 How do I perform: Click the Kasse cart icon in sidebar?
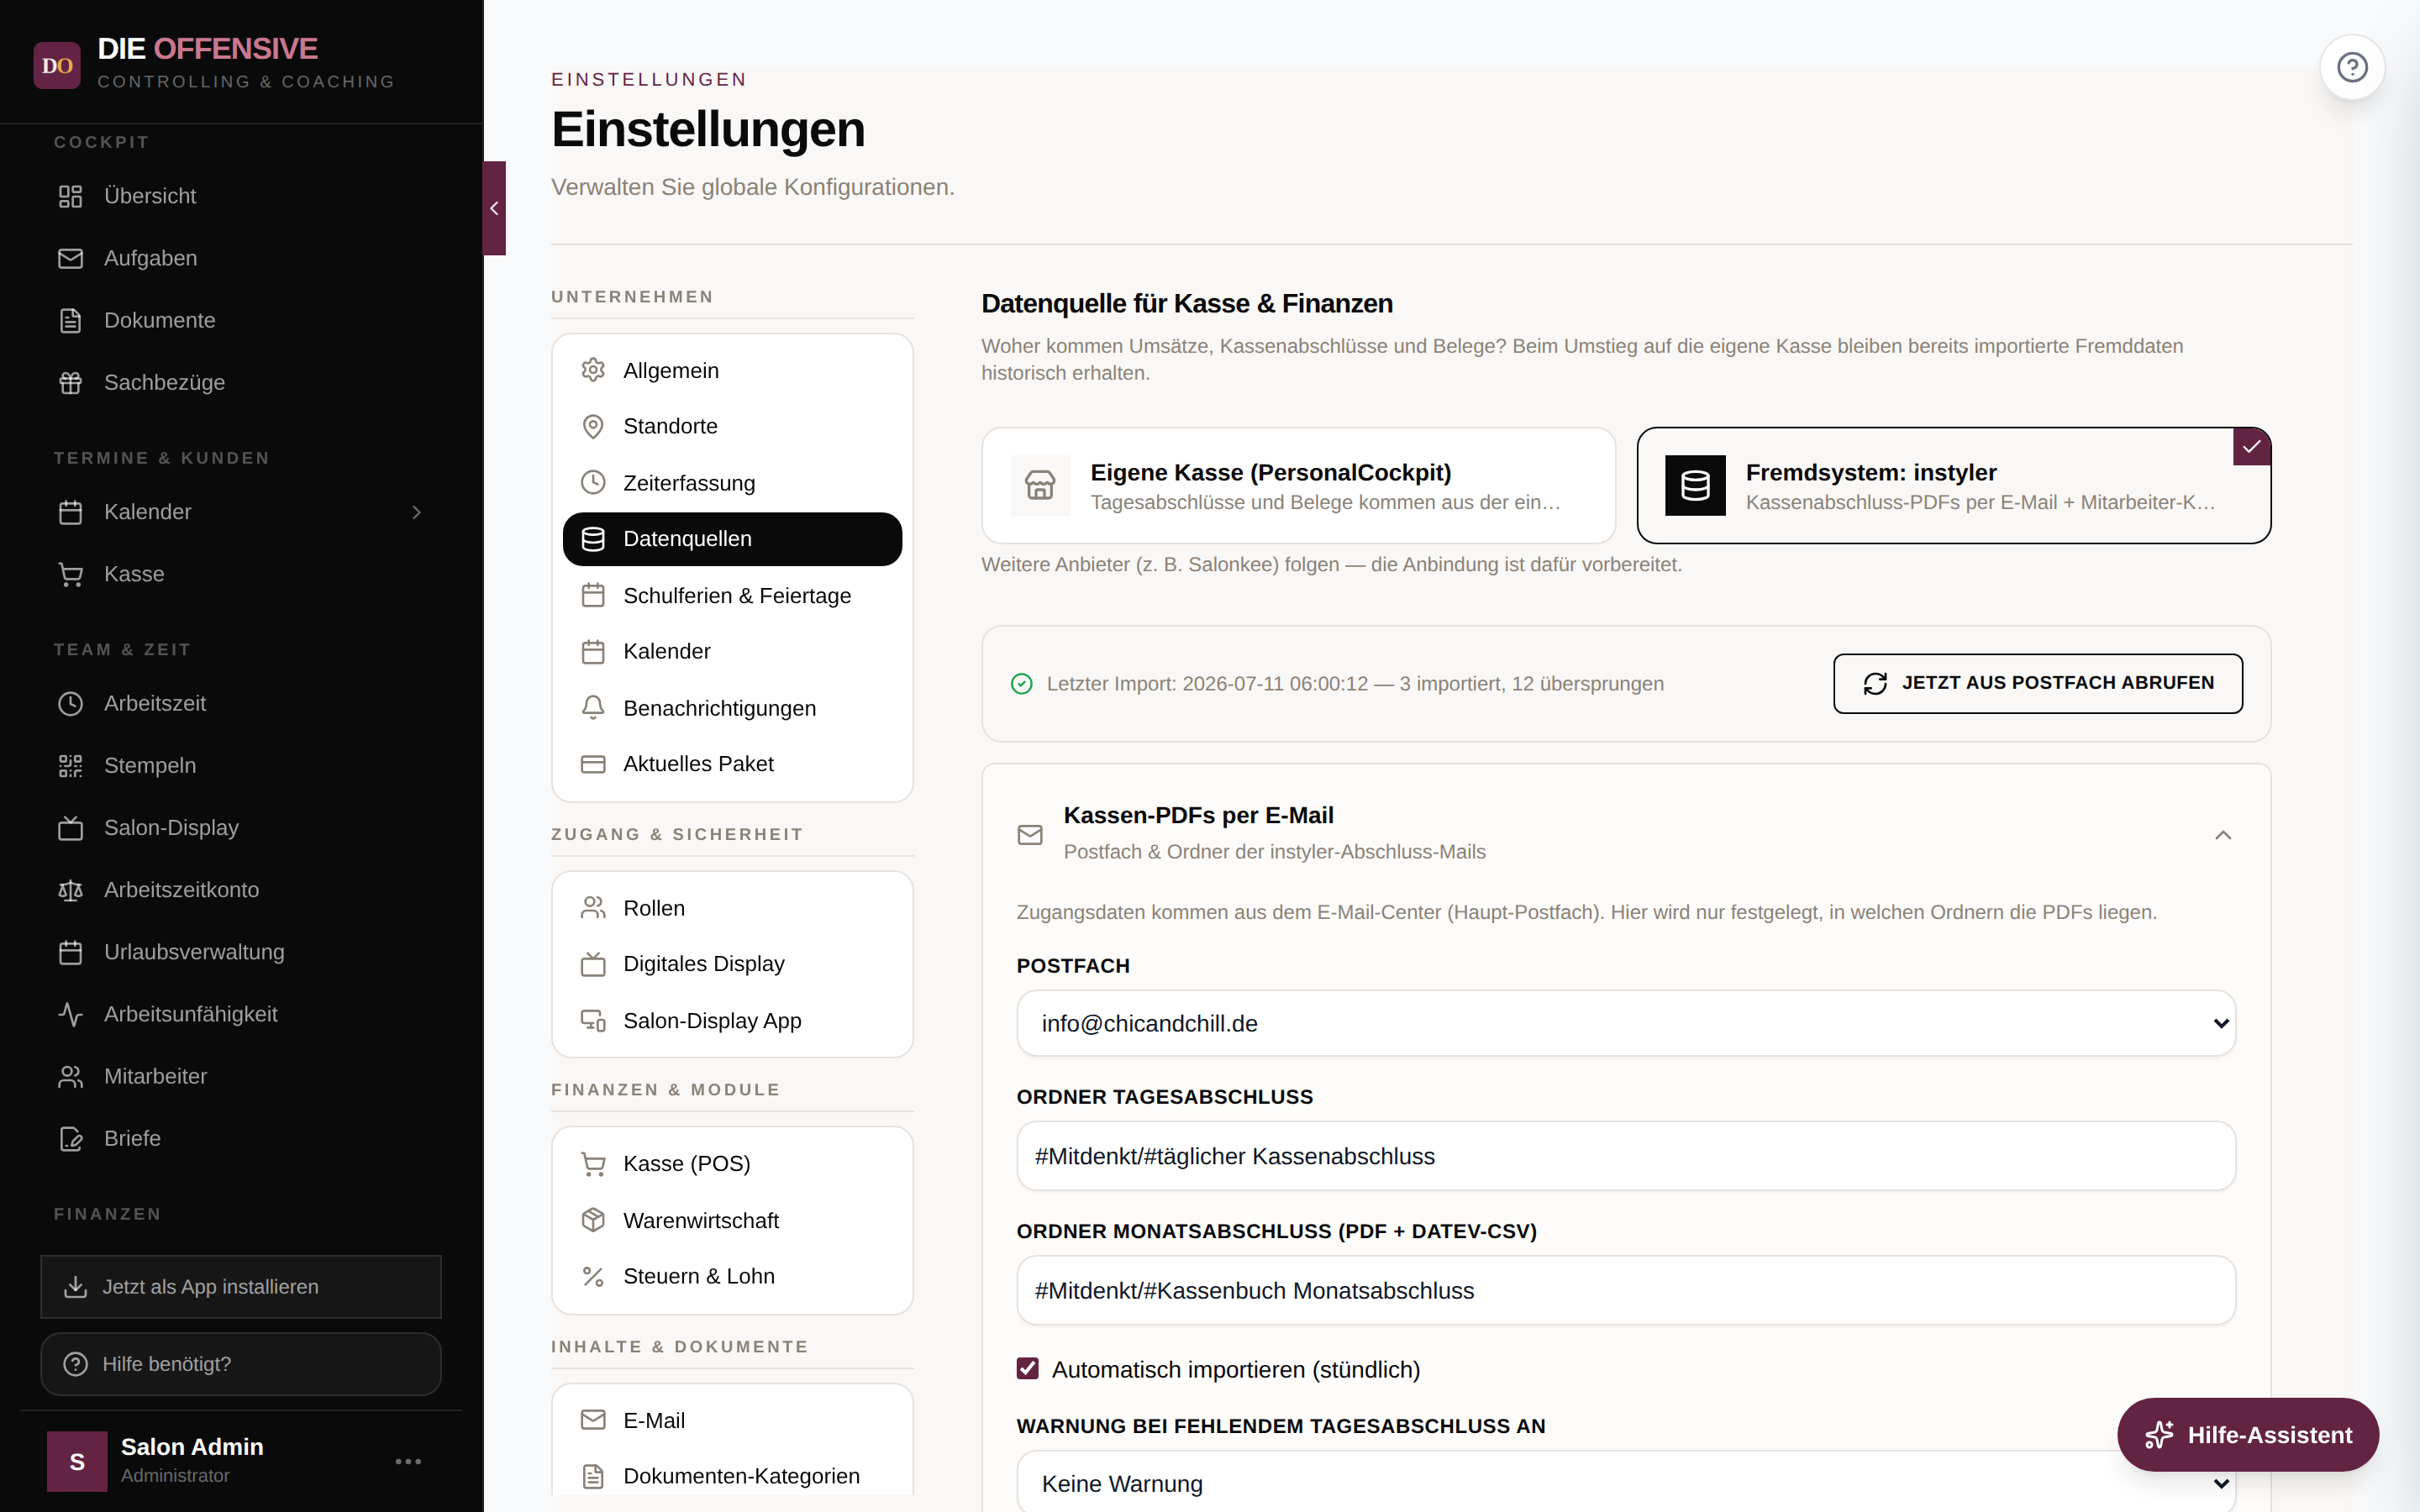[70, 574]
